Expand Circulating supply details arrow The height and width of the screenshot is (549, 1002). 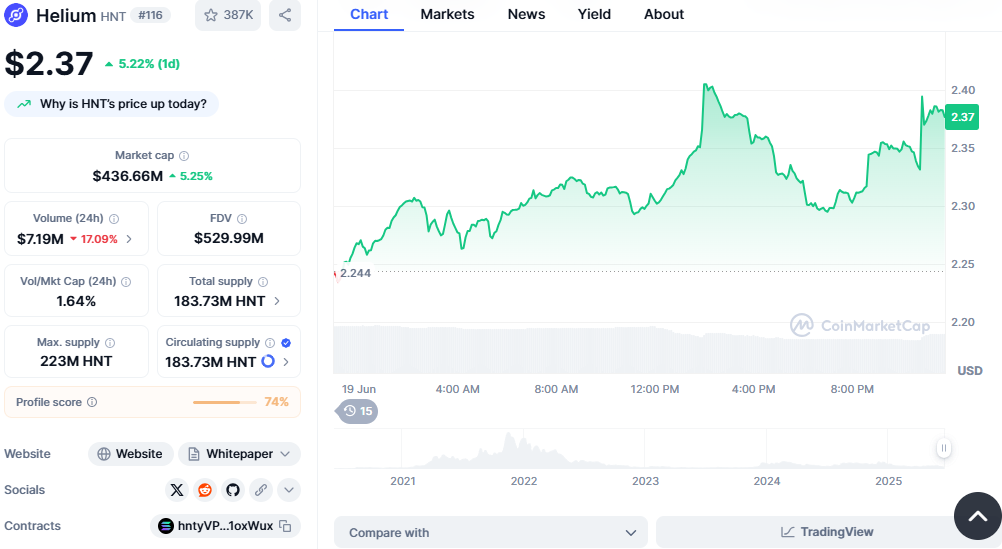point(286,362)
